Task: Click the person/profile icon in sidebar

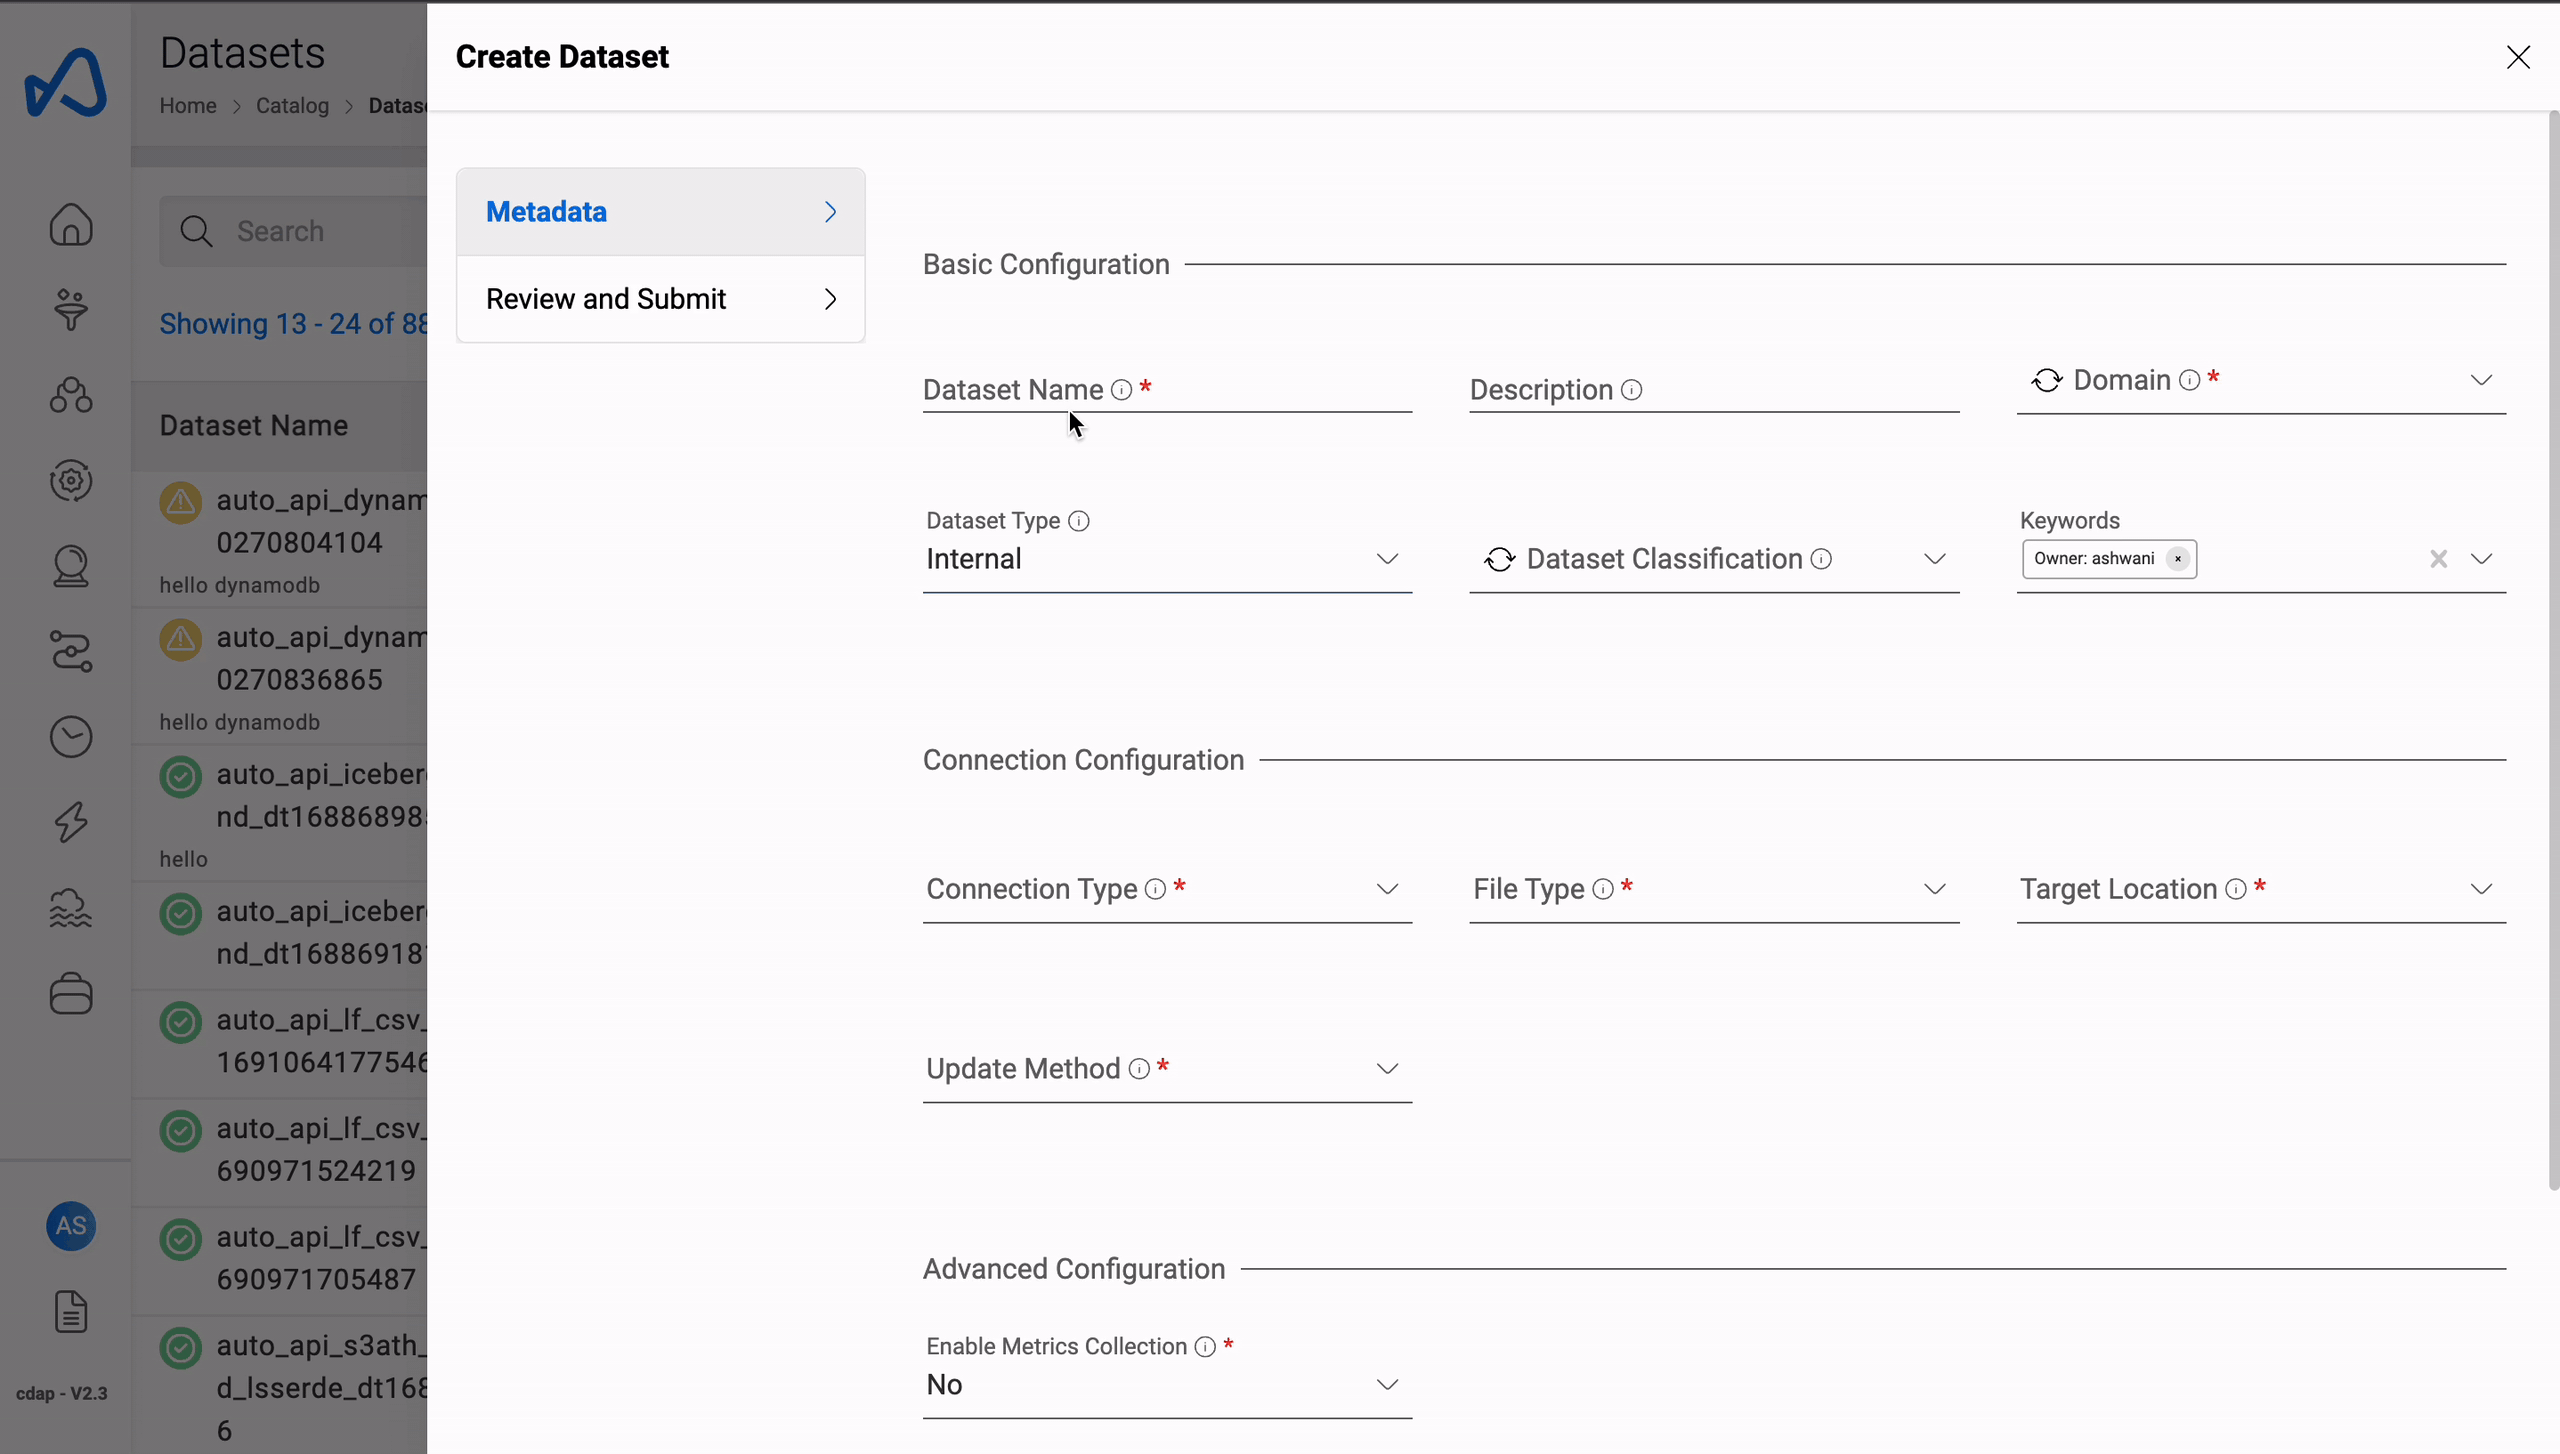Action: (70, 564)
